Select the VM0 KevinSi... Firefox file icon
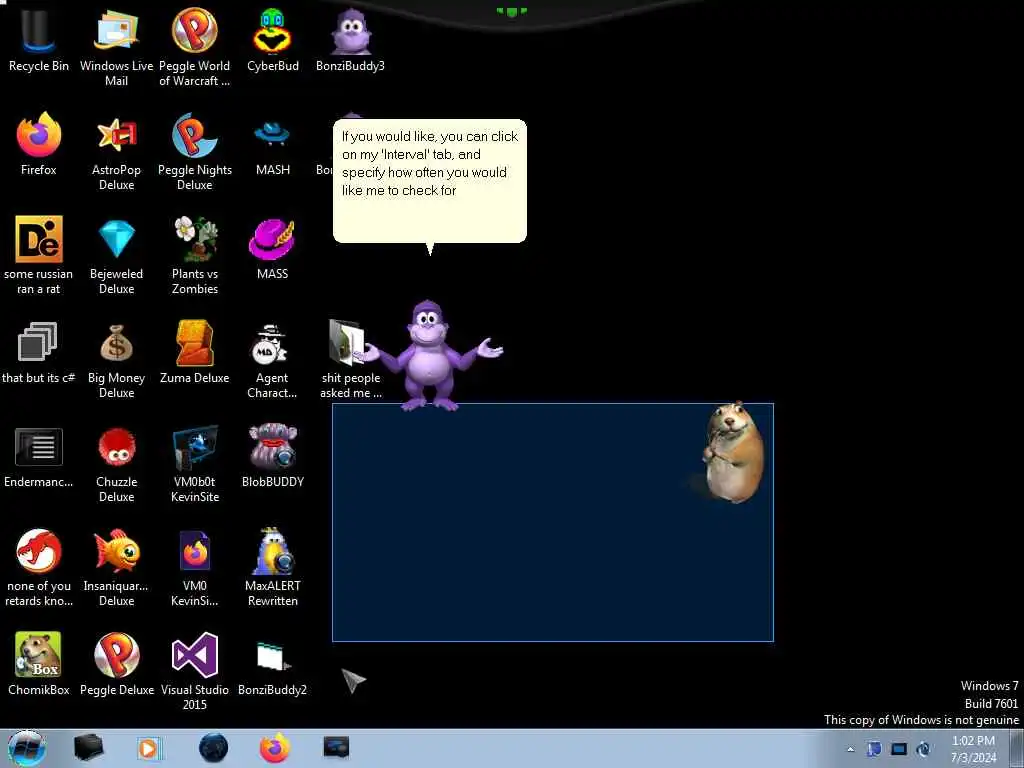This screenshot has width=1024, height=768. pyautogui.click(x=195, y=568)
